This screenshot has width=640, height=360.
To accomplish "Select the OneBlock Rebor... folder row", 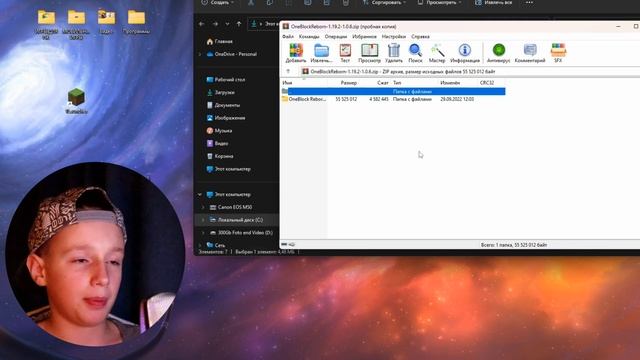I will tap(393, 99).
